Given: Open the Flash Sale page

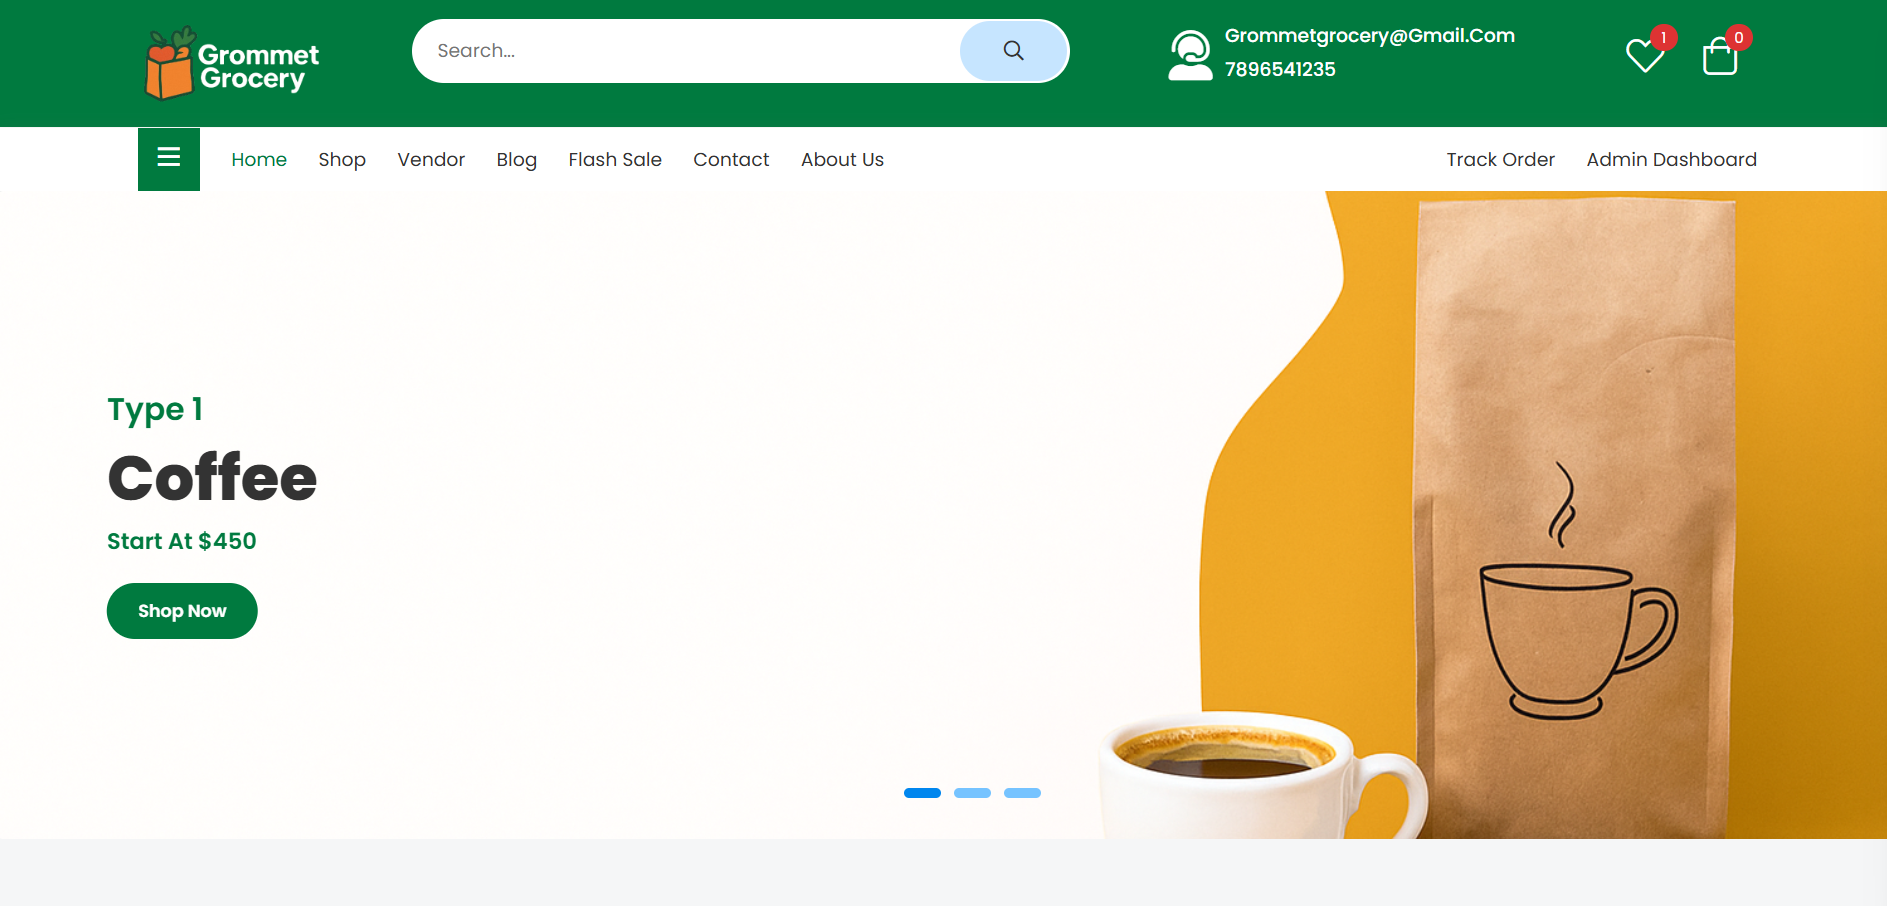Looking at the screenshot, I should coord(615,160).
